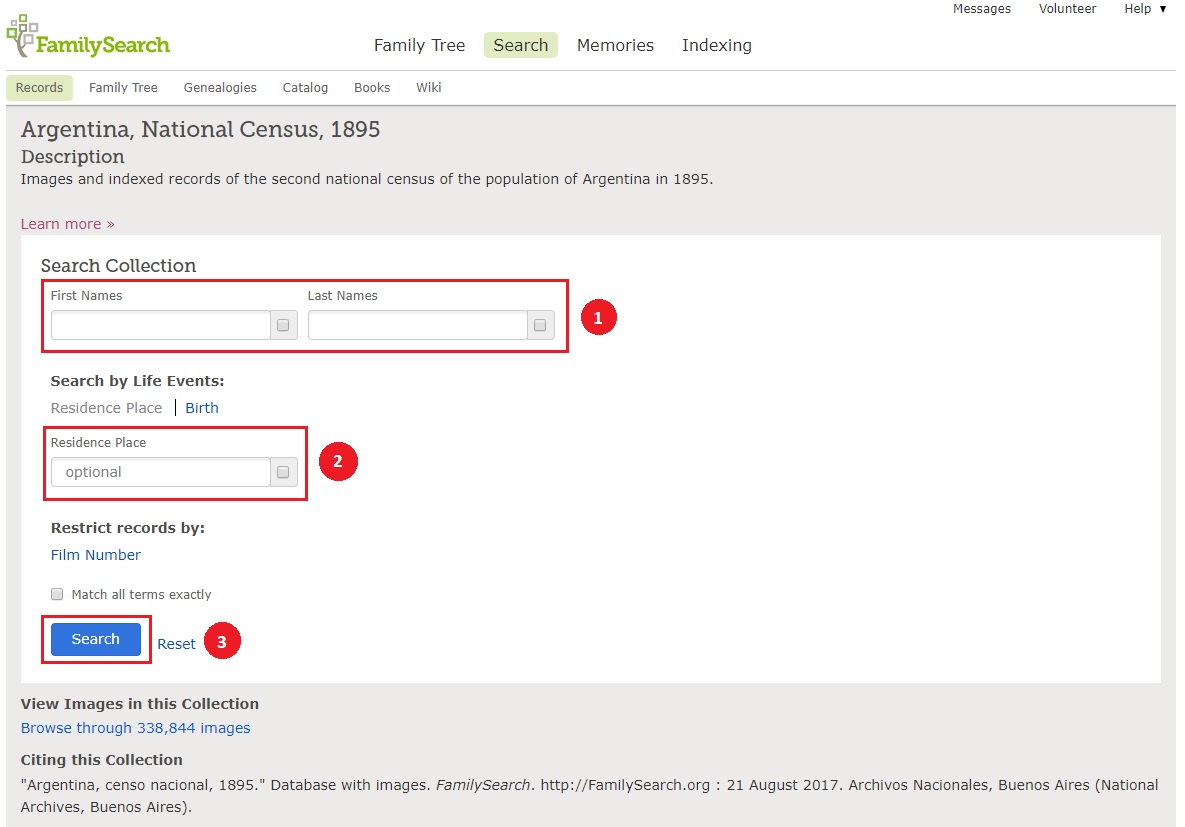Go to Family Tree in main navigation
Screen dimensions: 1185x827
point(419,45)
